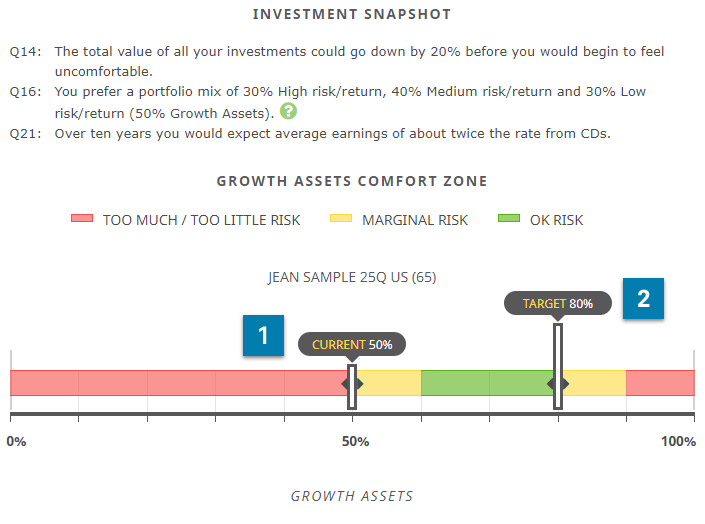This screenshot has width=705, height=524.
Task: Click the green question mark help icon
Action: click(x=288, y=111)
